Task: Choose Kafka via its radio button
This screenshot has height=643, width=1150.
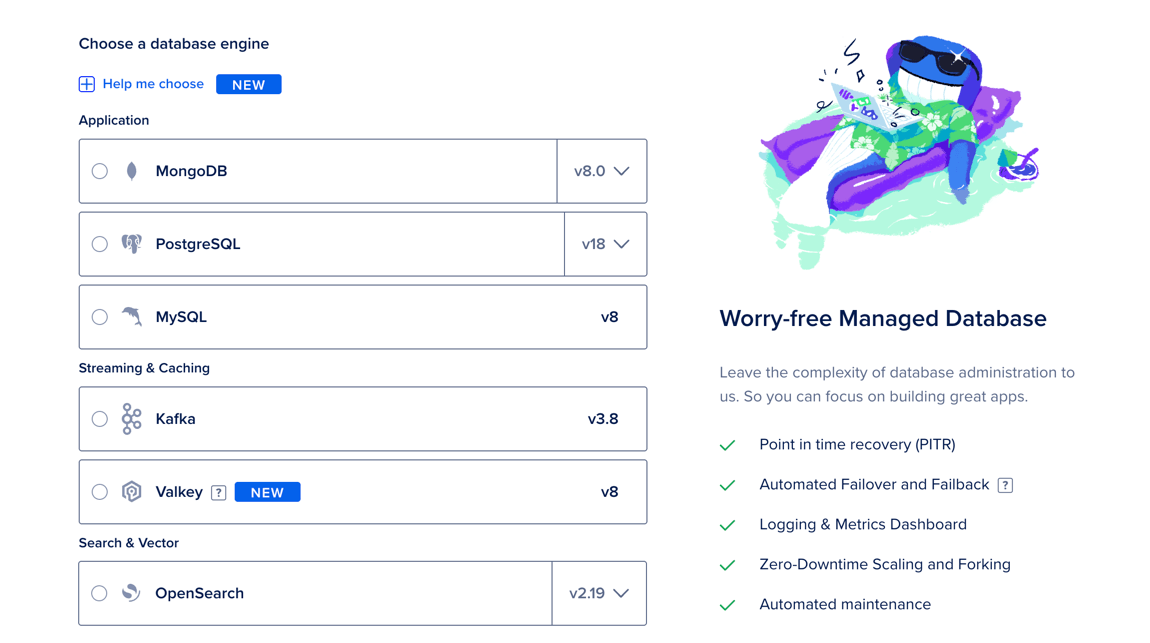Action: [99, 418]
